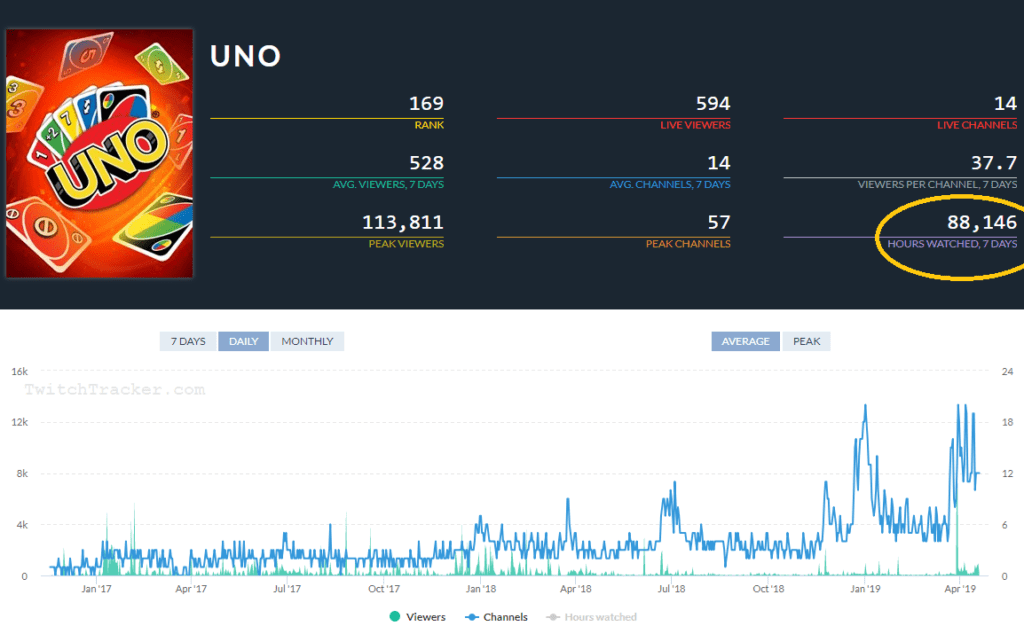Click the 8k viewers axis value

pos(22,473)
